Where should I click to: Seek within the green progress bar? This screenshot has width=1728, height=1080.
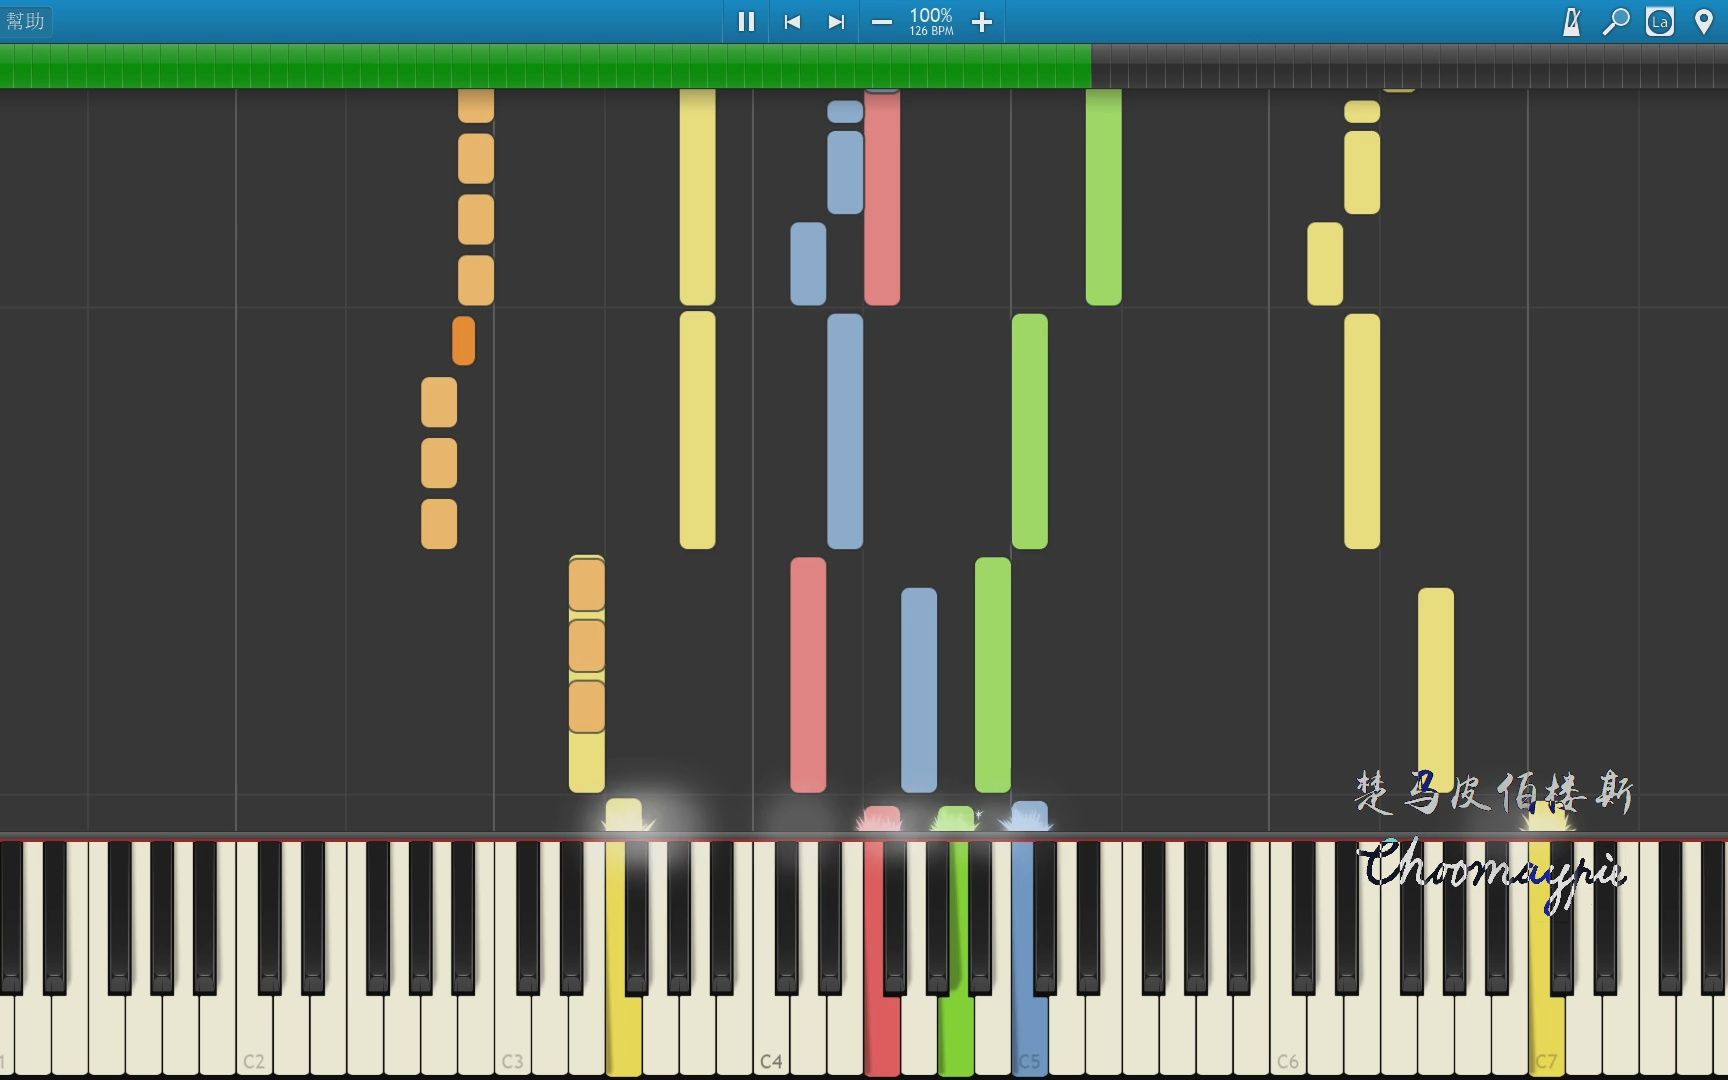tap(545, 66)
